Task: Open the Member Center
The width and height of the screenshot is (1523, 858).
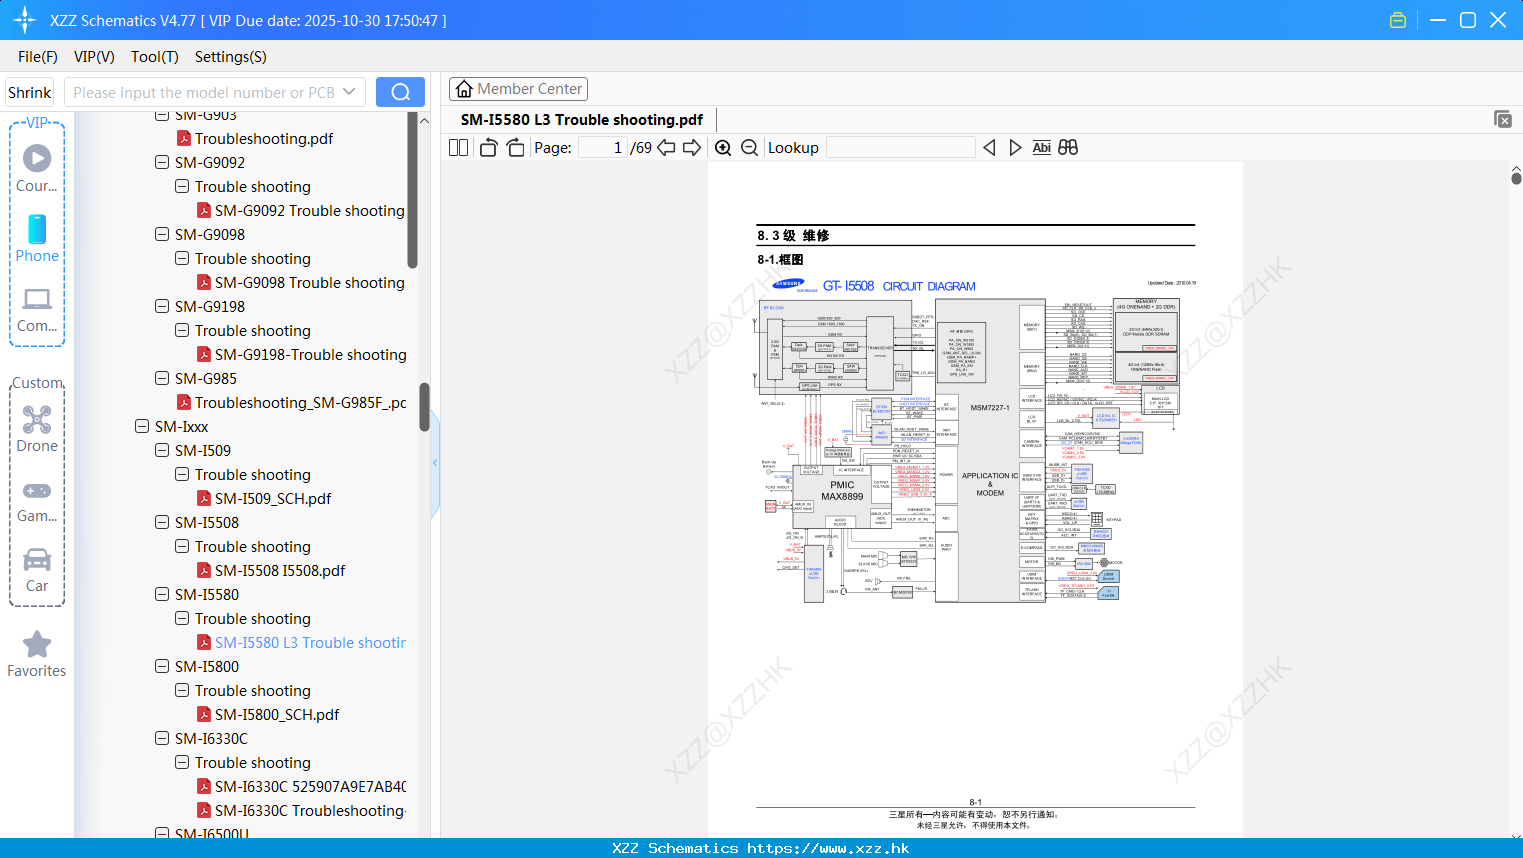Action: pyautogui.click(x=518, y=88)
